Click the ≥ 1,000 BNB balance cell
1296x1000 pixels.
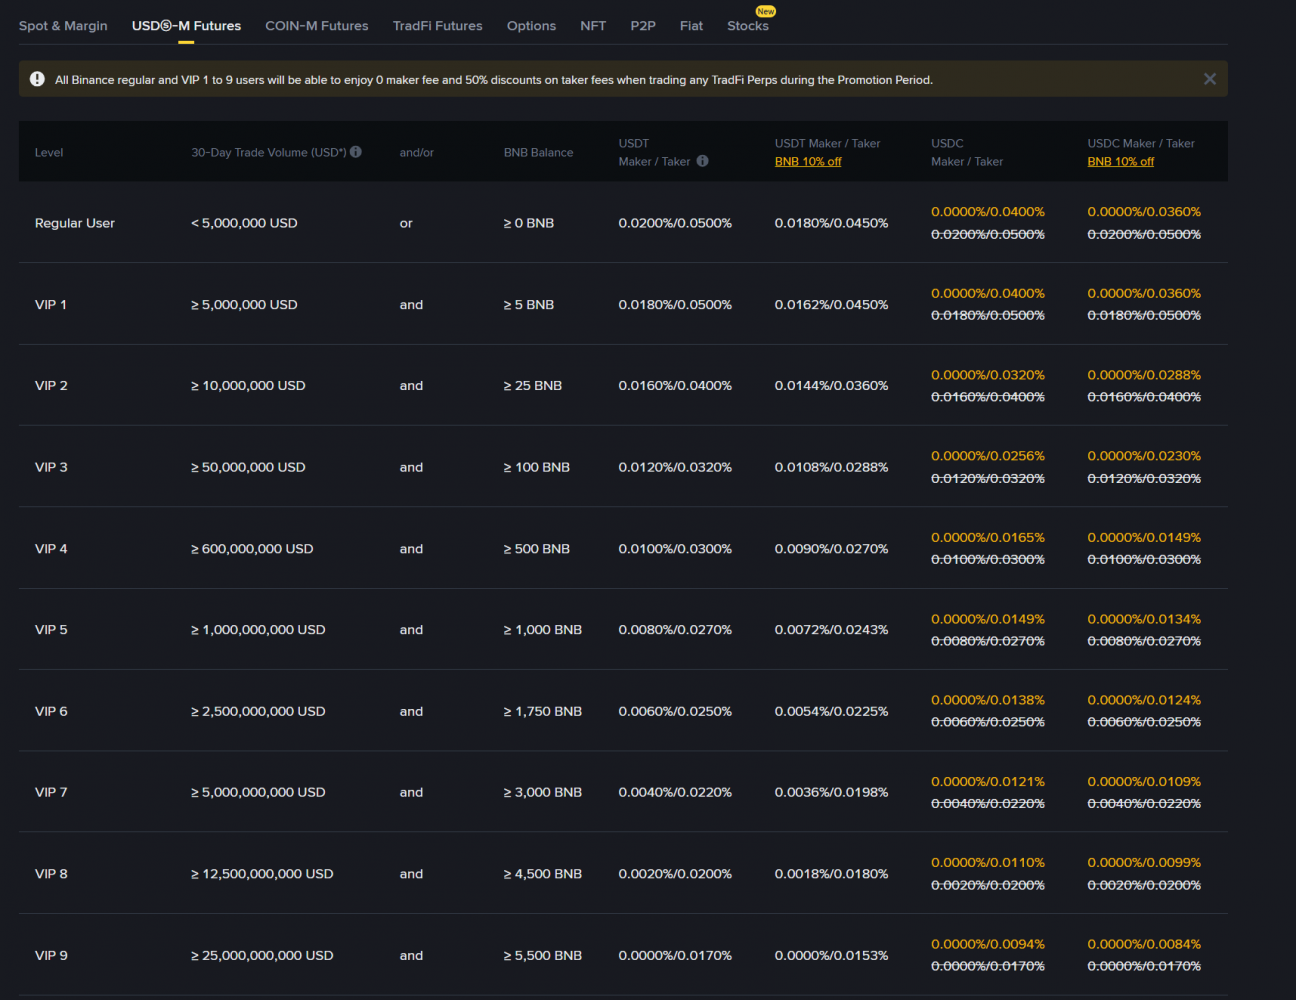click(543, 630)
